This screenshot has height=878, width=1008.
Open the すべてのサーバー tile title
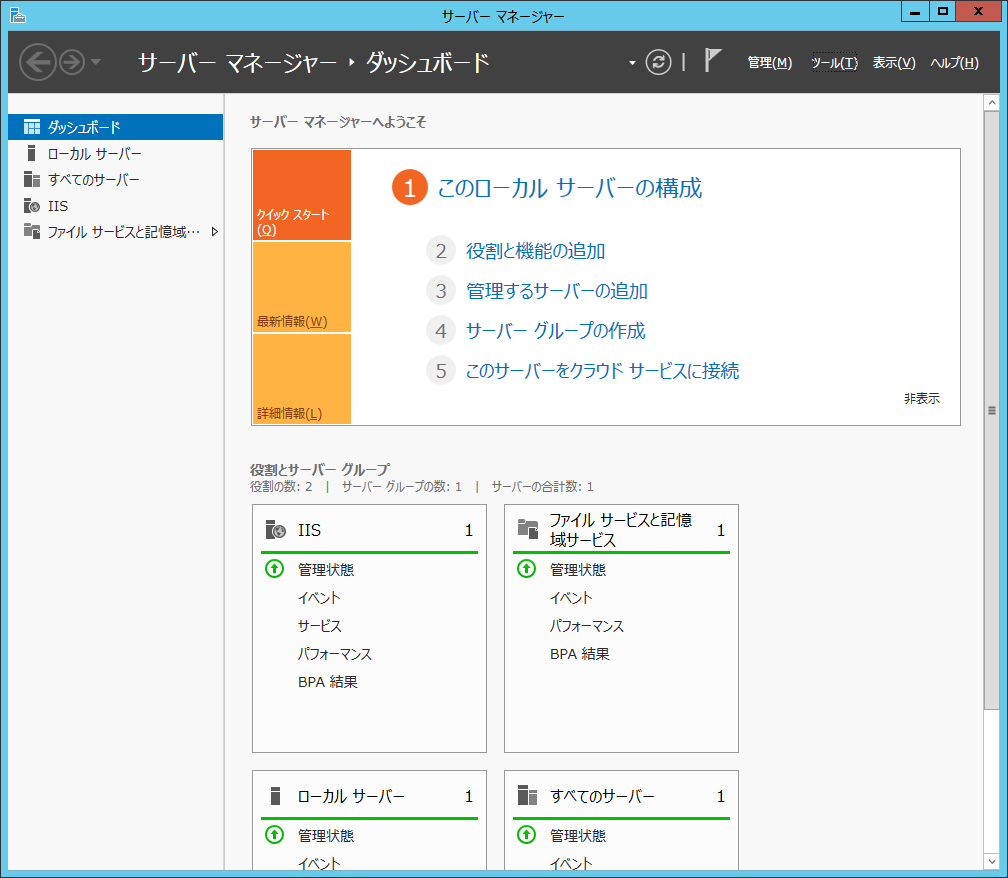pyautogui.click(x=602, y=796)
